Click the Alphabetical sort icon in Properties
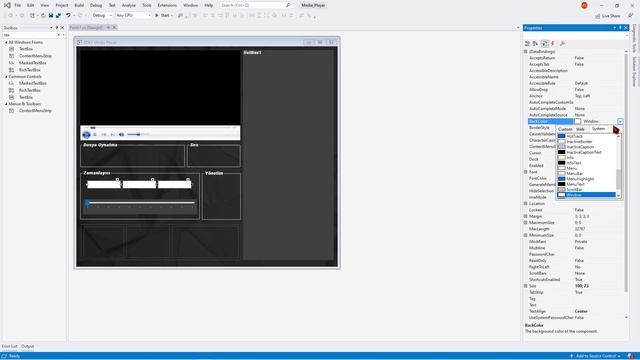The width and height of the screenshot is (640, 360). pos(535,44)
